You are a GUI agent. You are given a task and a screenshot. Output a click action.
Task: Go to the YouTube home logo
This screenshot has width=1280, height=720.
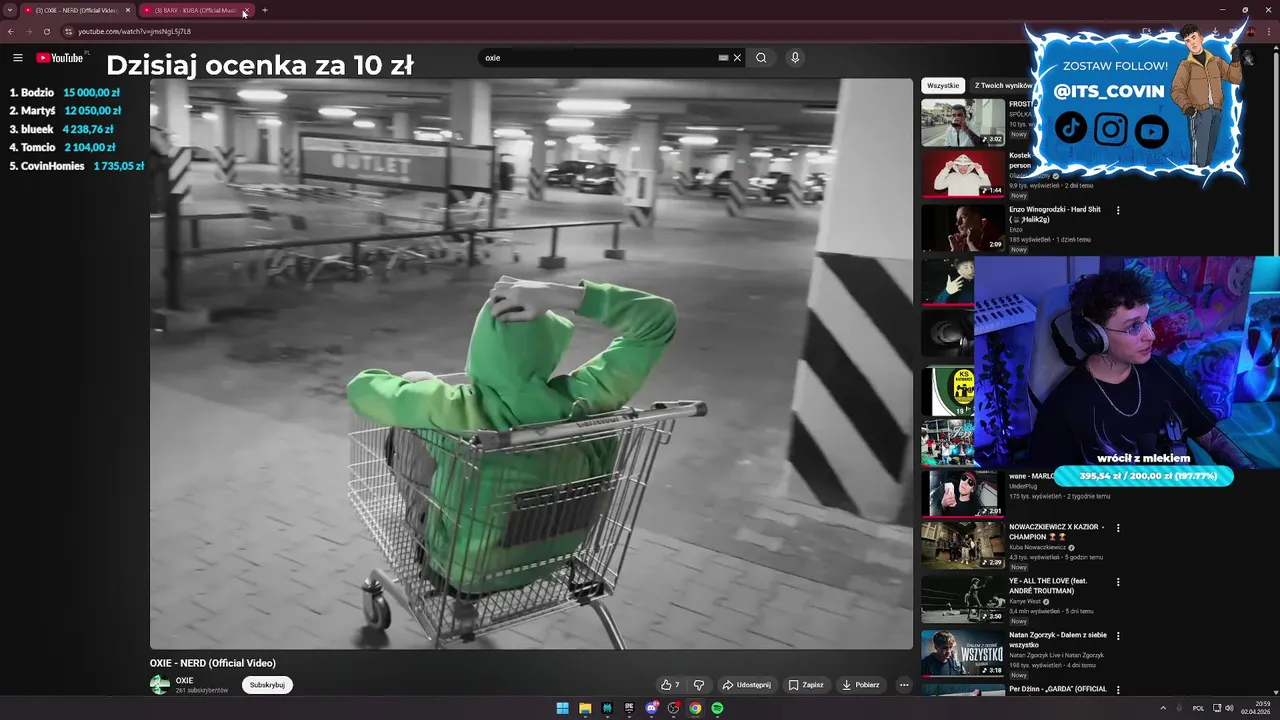point(60,58)
